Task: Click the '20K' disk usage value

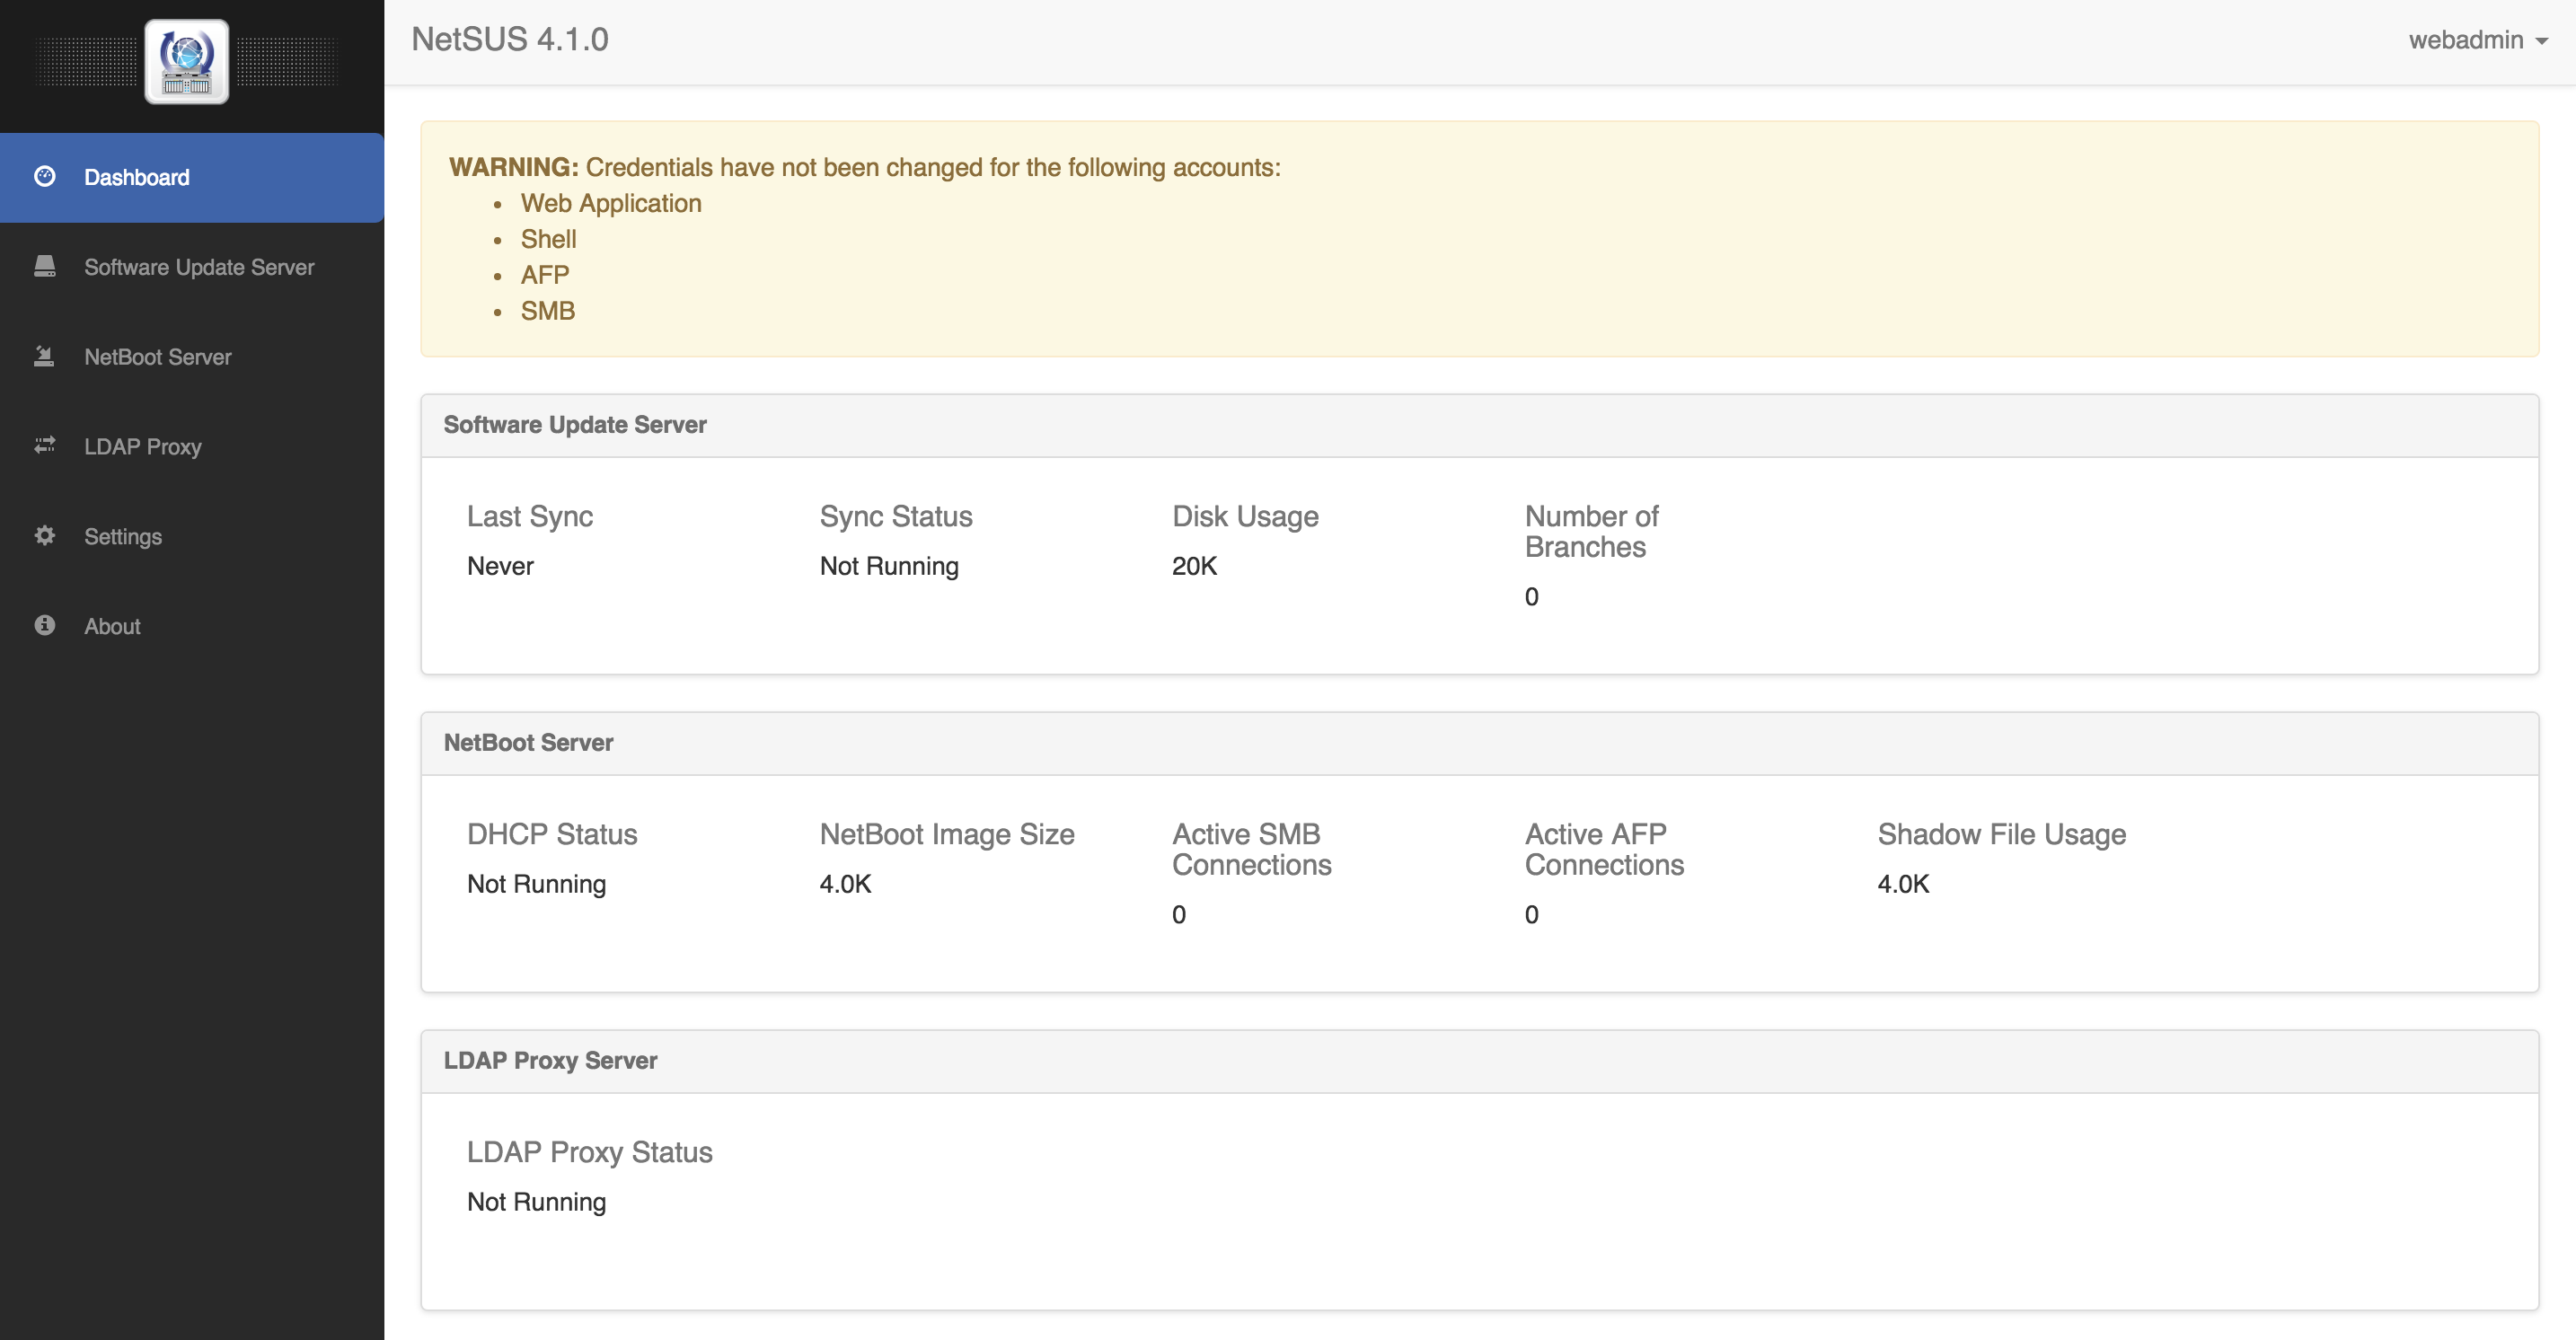Action: click(x=1194, y=566)
